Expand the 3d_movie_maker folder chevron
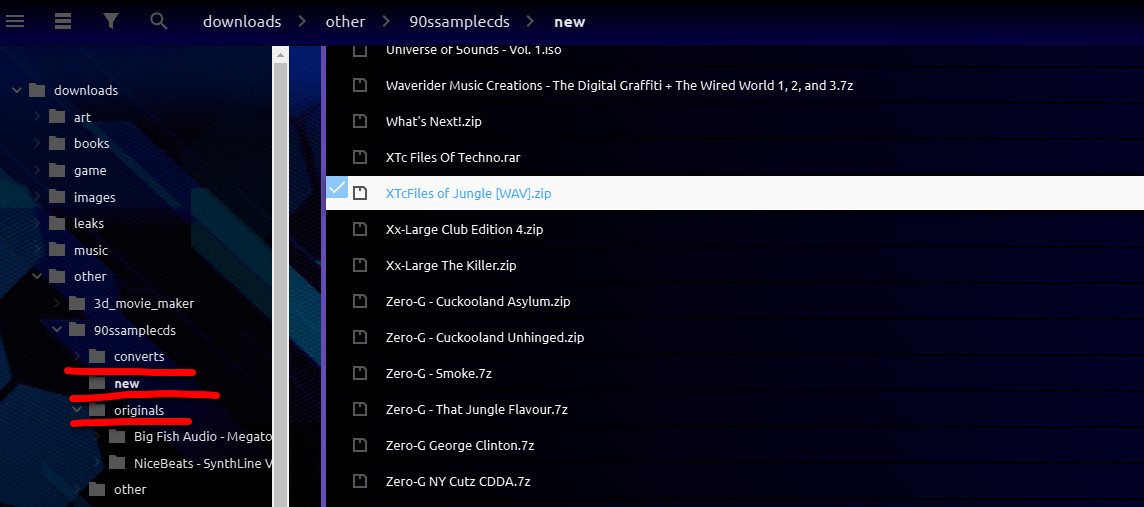 click(x=57, y=303)
